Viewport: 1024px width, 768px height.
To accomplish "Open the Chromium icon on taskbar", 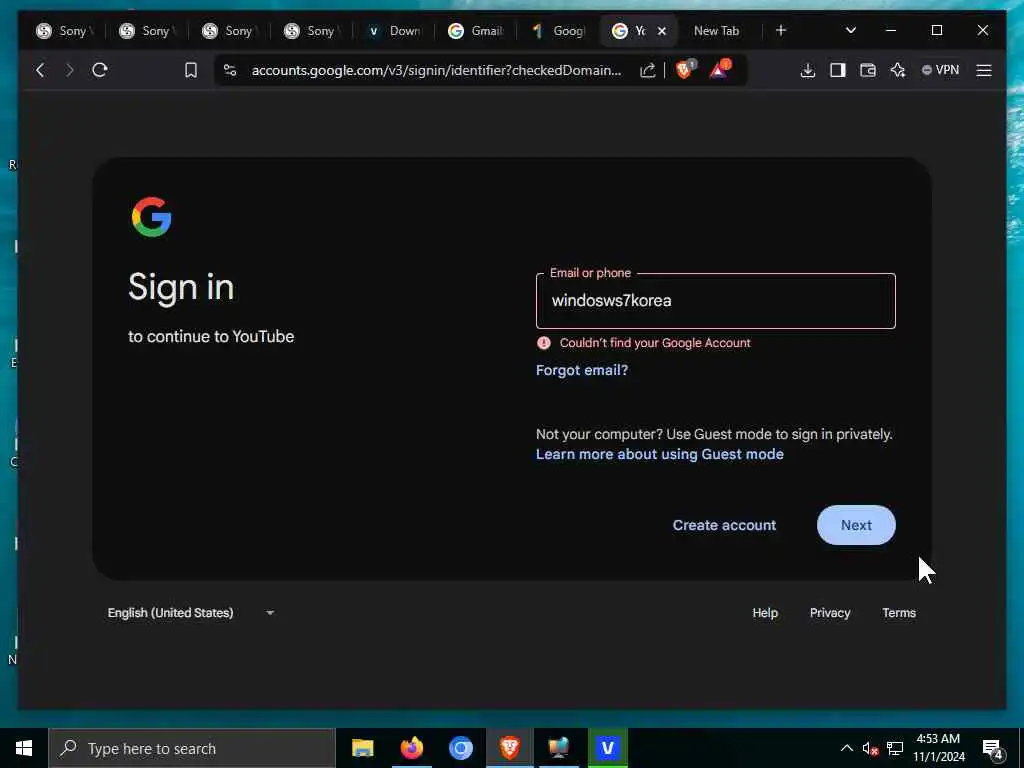I will pyautogui.click(x=460, y=748).
